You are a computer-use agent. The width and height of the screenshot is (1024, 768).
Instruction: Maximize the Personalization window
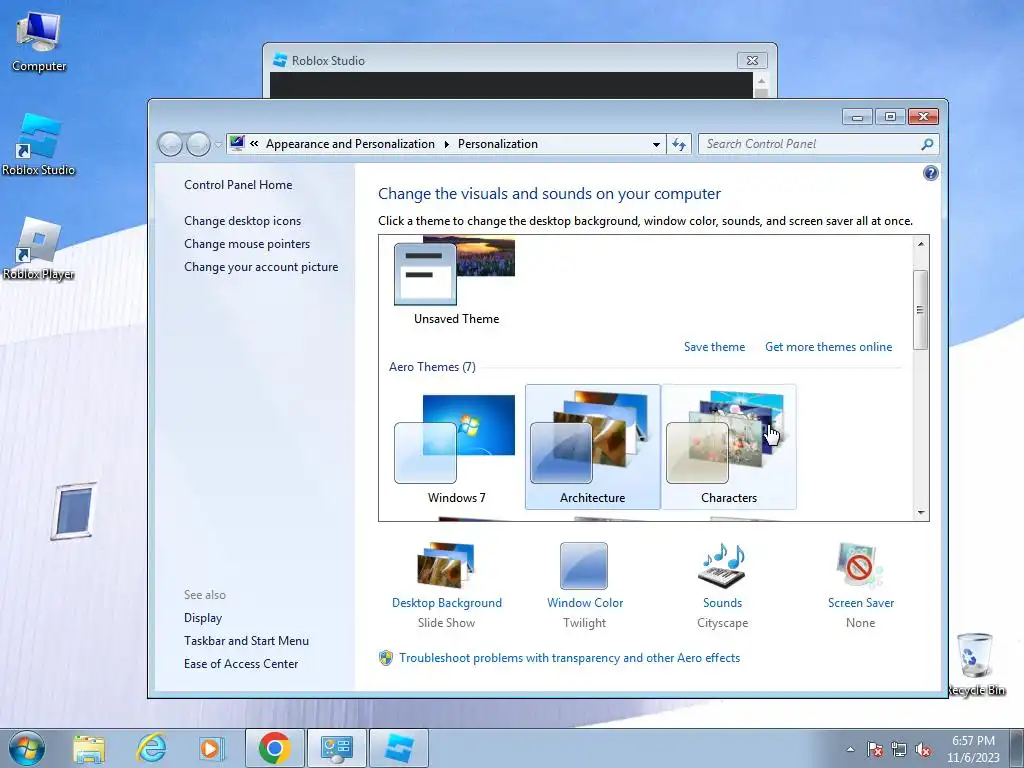click(890, 117)
